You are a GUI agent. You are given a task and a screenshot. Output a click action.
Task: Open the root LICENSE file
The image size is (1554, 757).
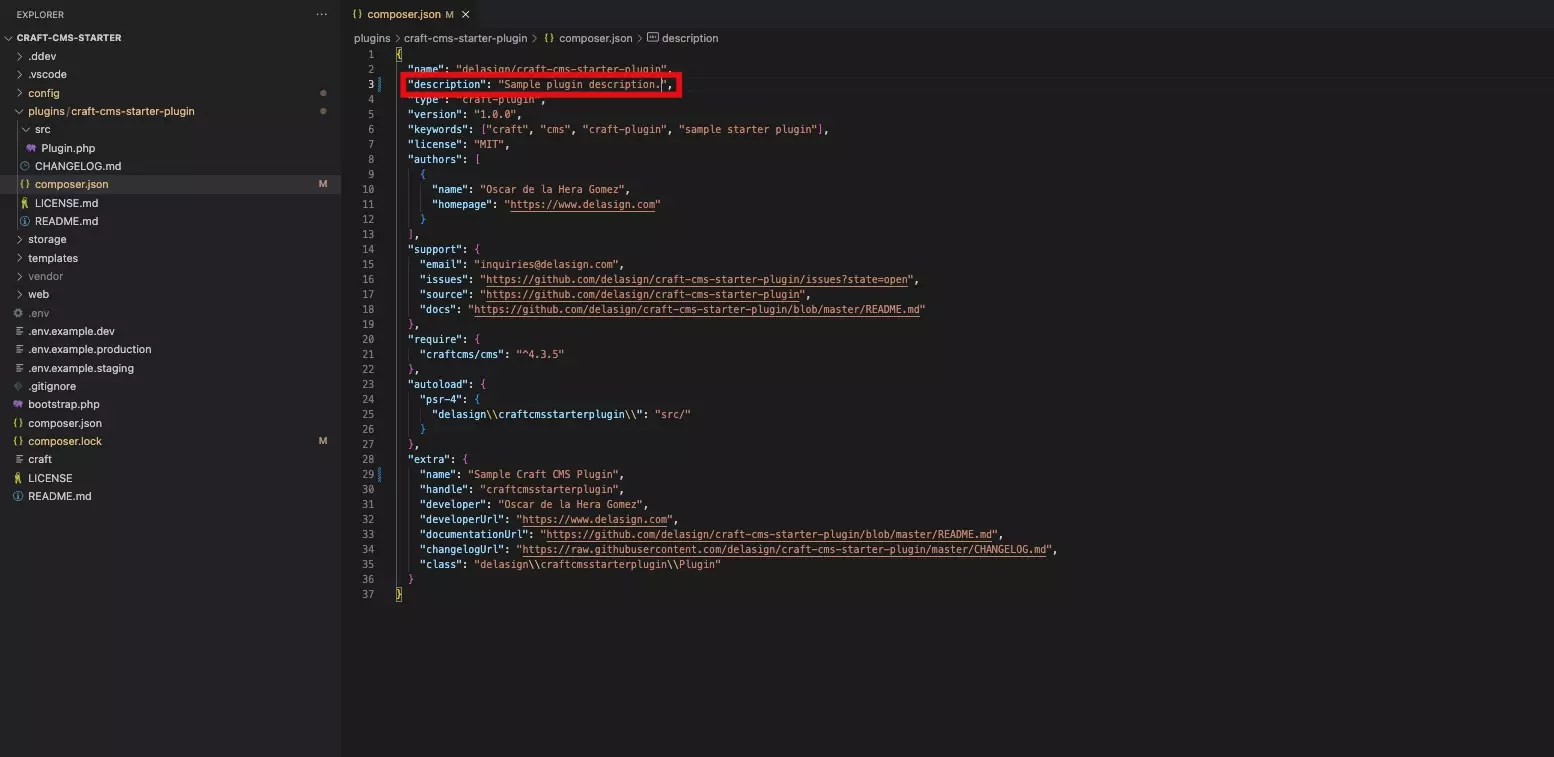(x=50, y=478)
